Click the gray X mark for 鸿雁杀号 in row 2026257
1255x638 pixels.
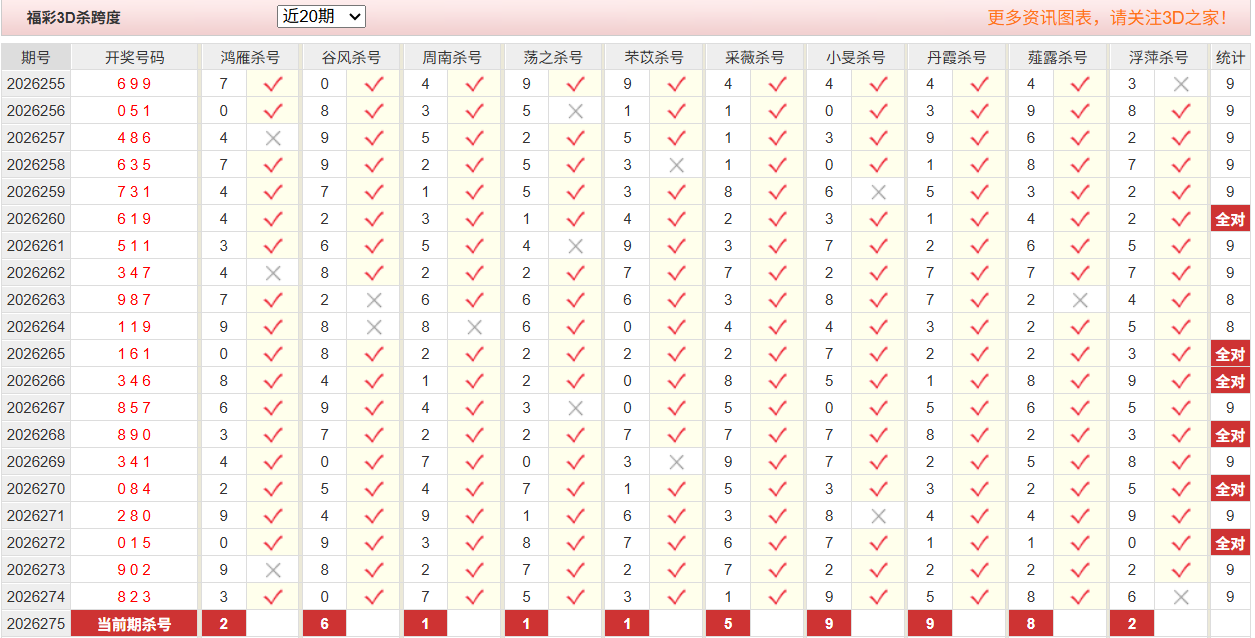pyautogui.click(x=273, y=138)
